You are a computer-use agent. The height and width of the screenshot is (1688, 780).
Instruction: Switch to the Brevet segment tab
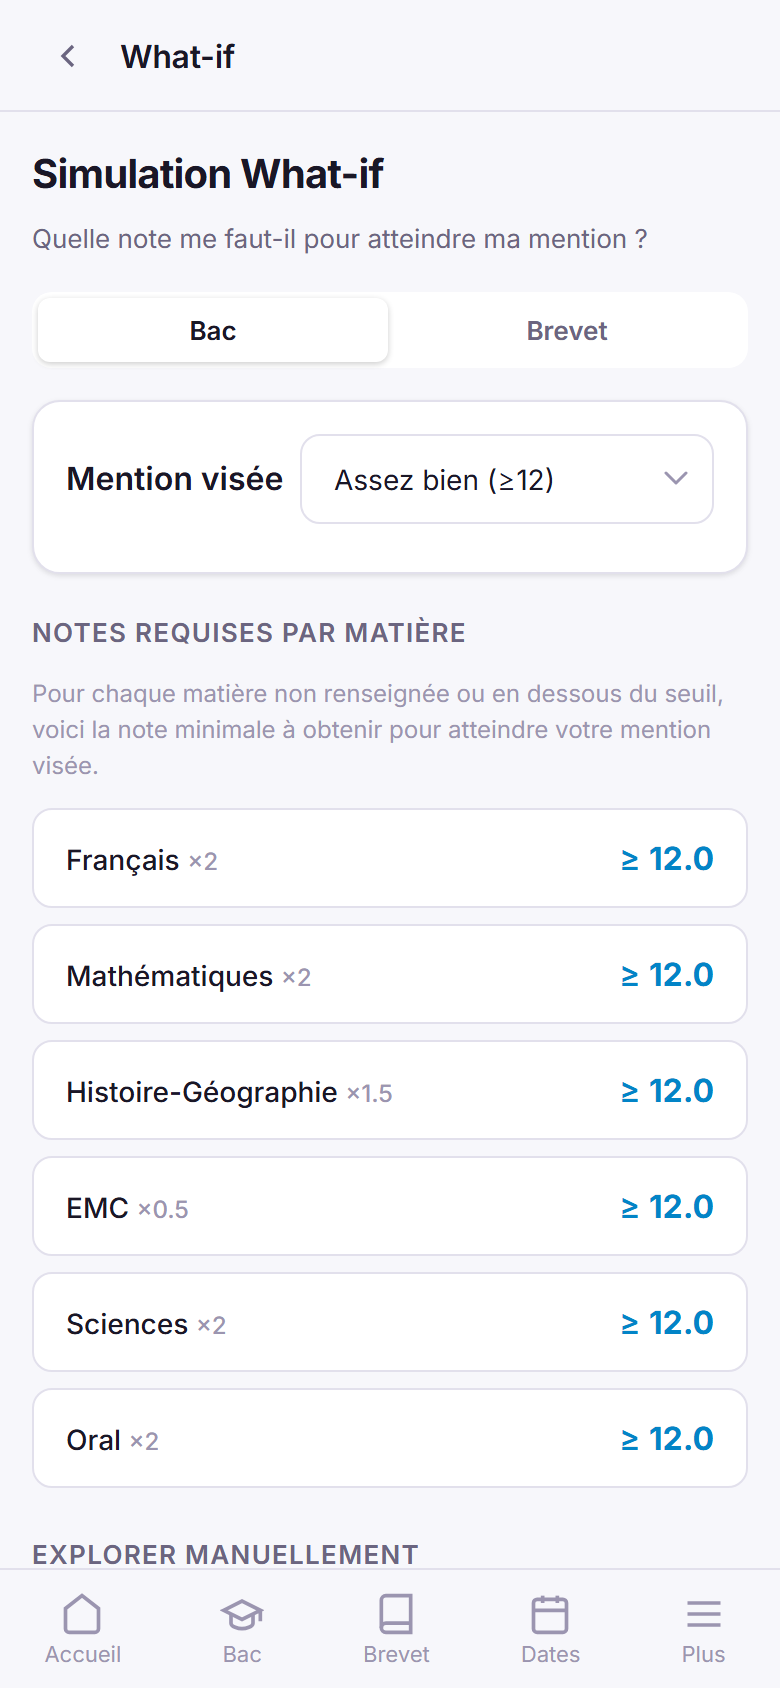click(x=567, y=331)
